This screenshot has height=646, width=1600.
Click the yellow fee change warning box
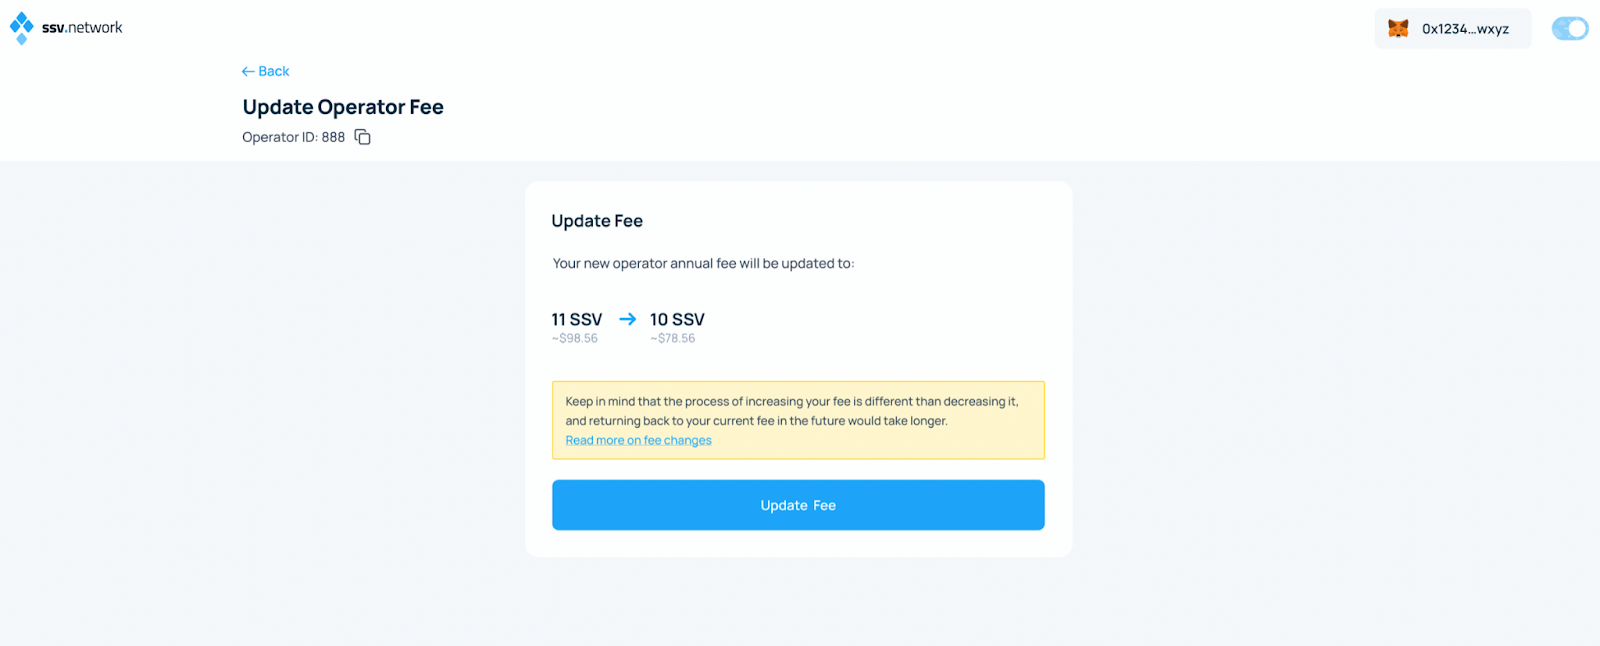pos(798,420)
